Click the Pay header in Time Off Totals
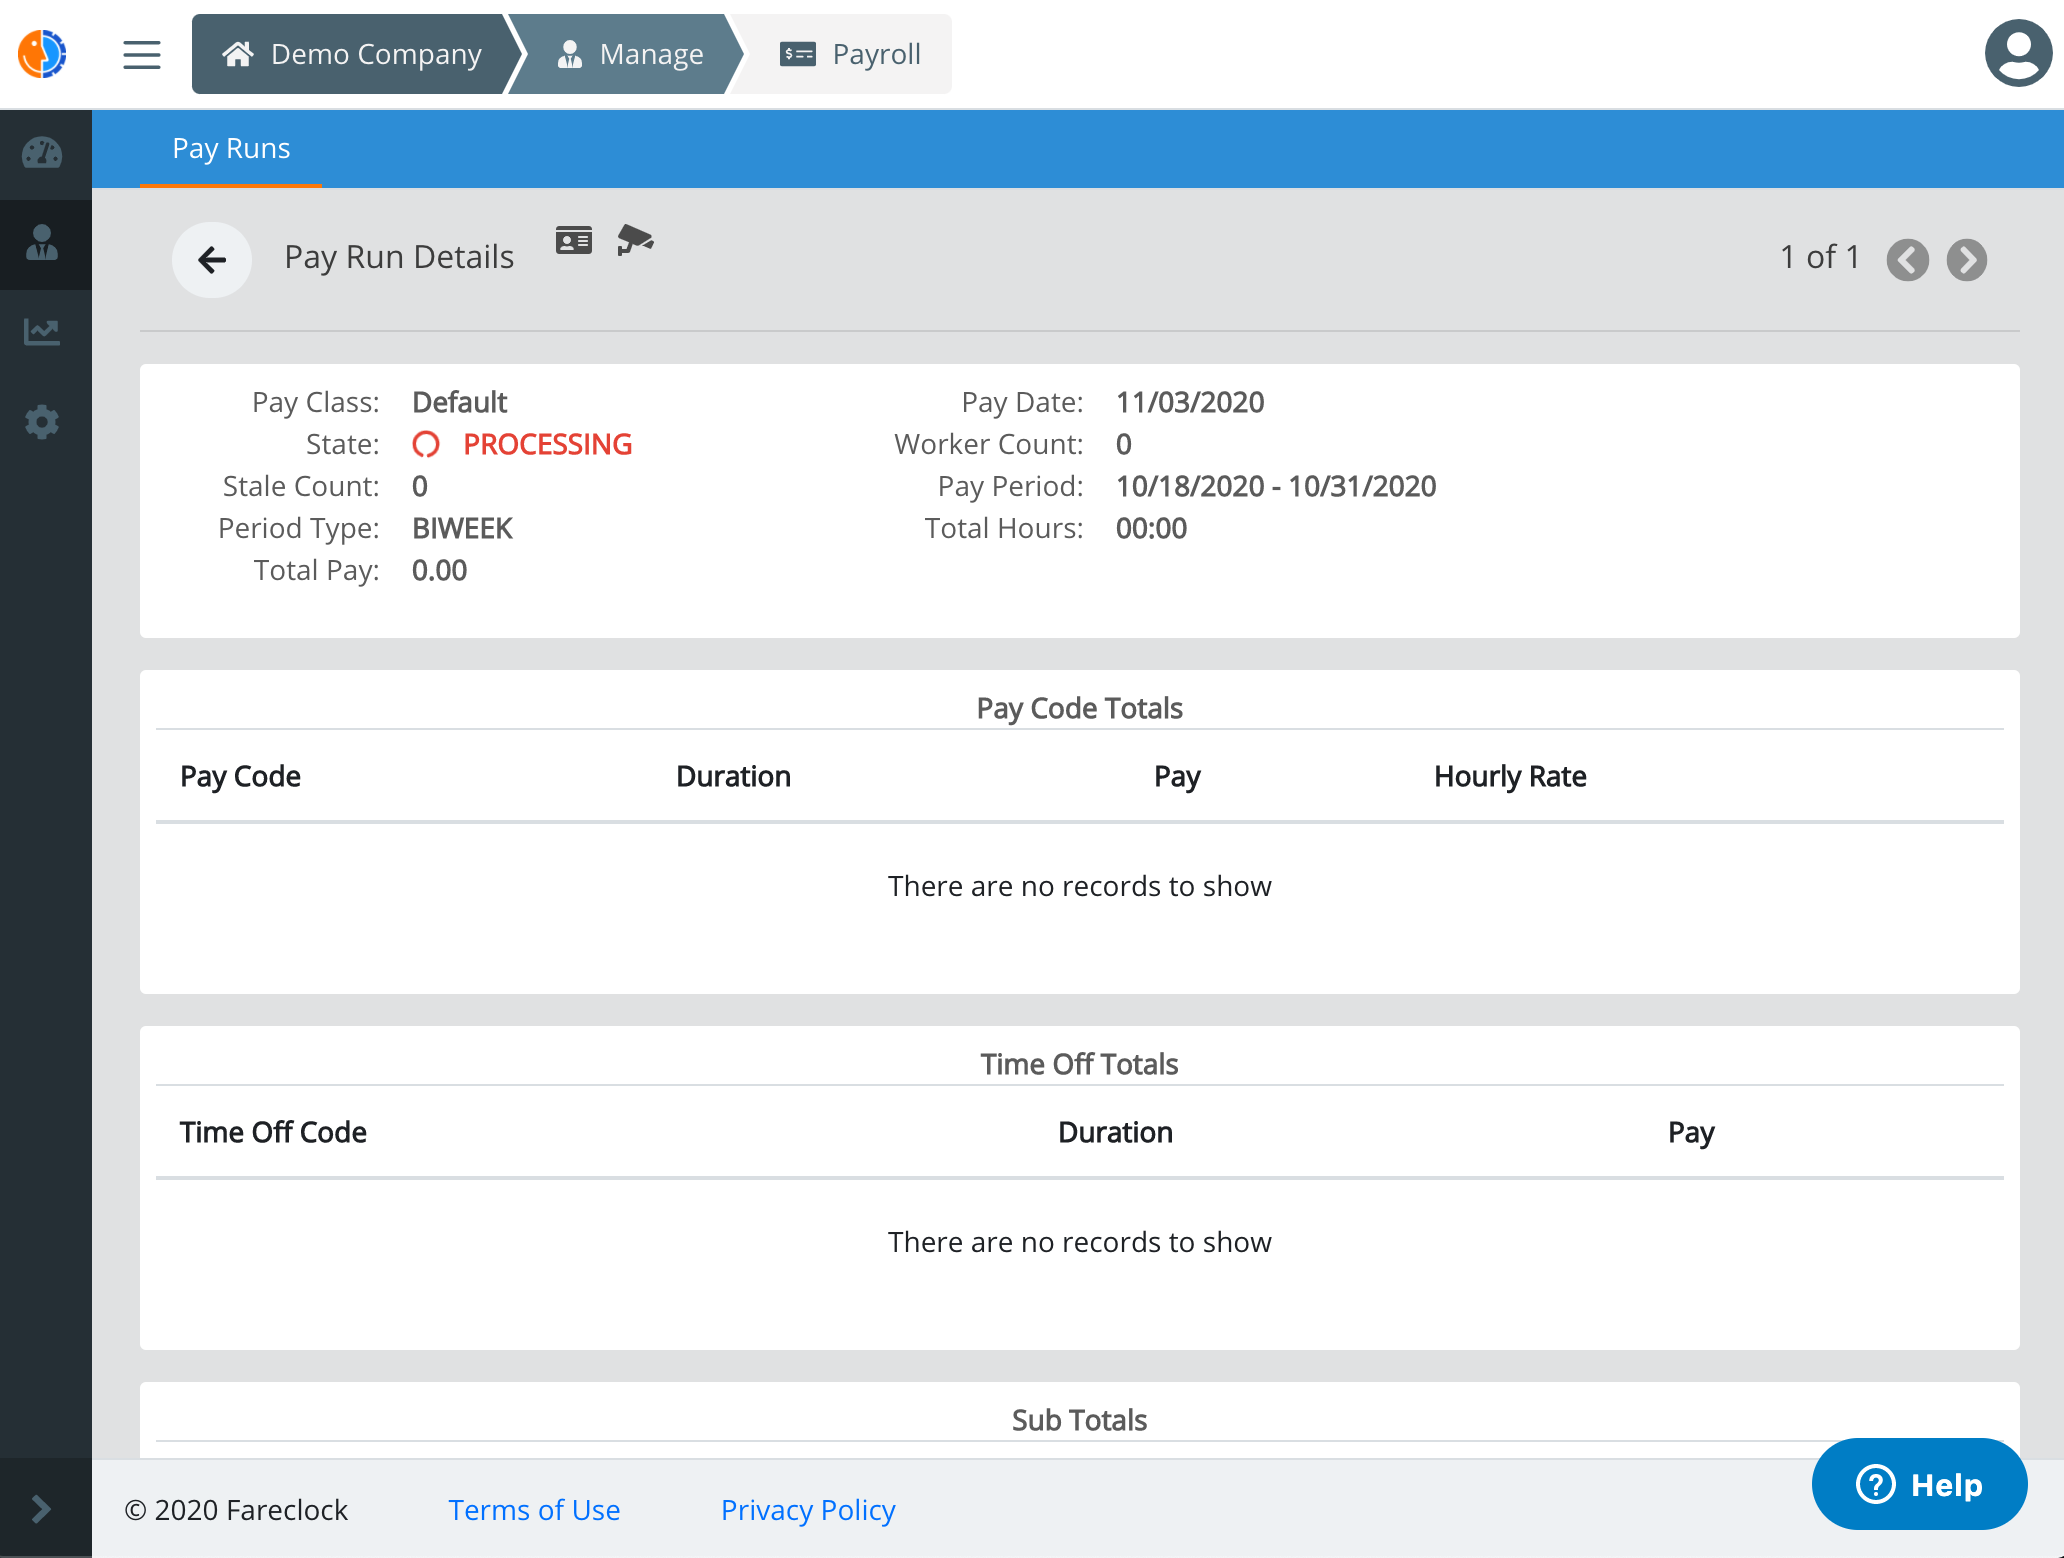The height and width of the screenshot is (1558, 2064). tap(1691, 1132)
